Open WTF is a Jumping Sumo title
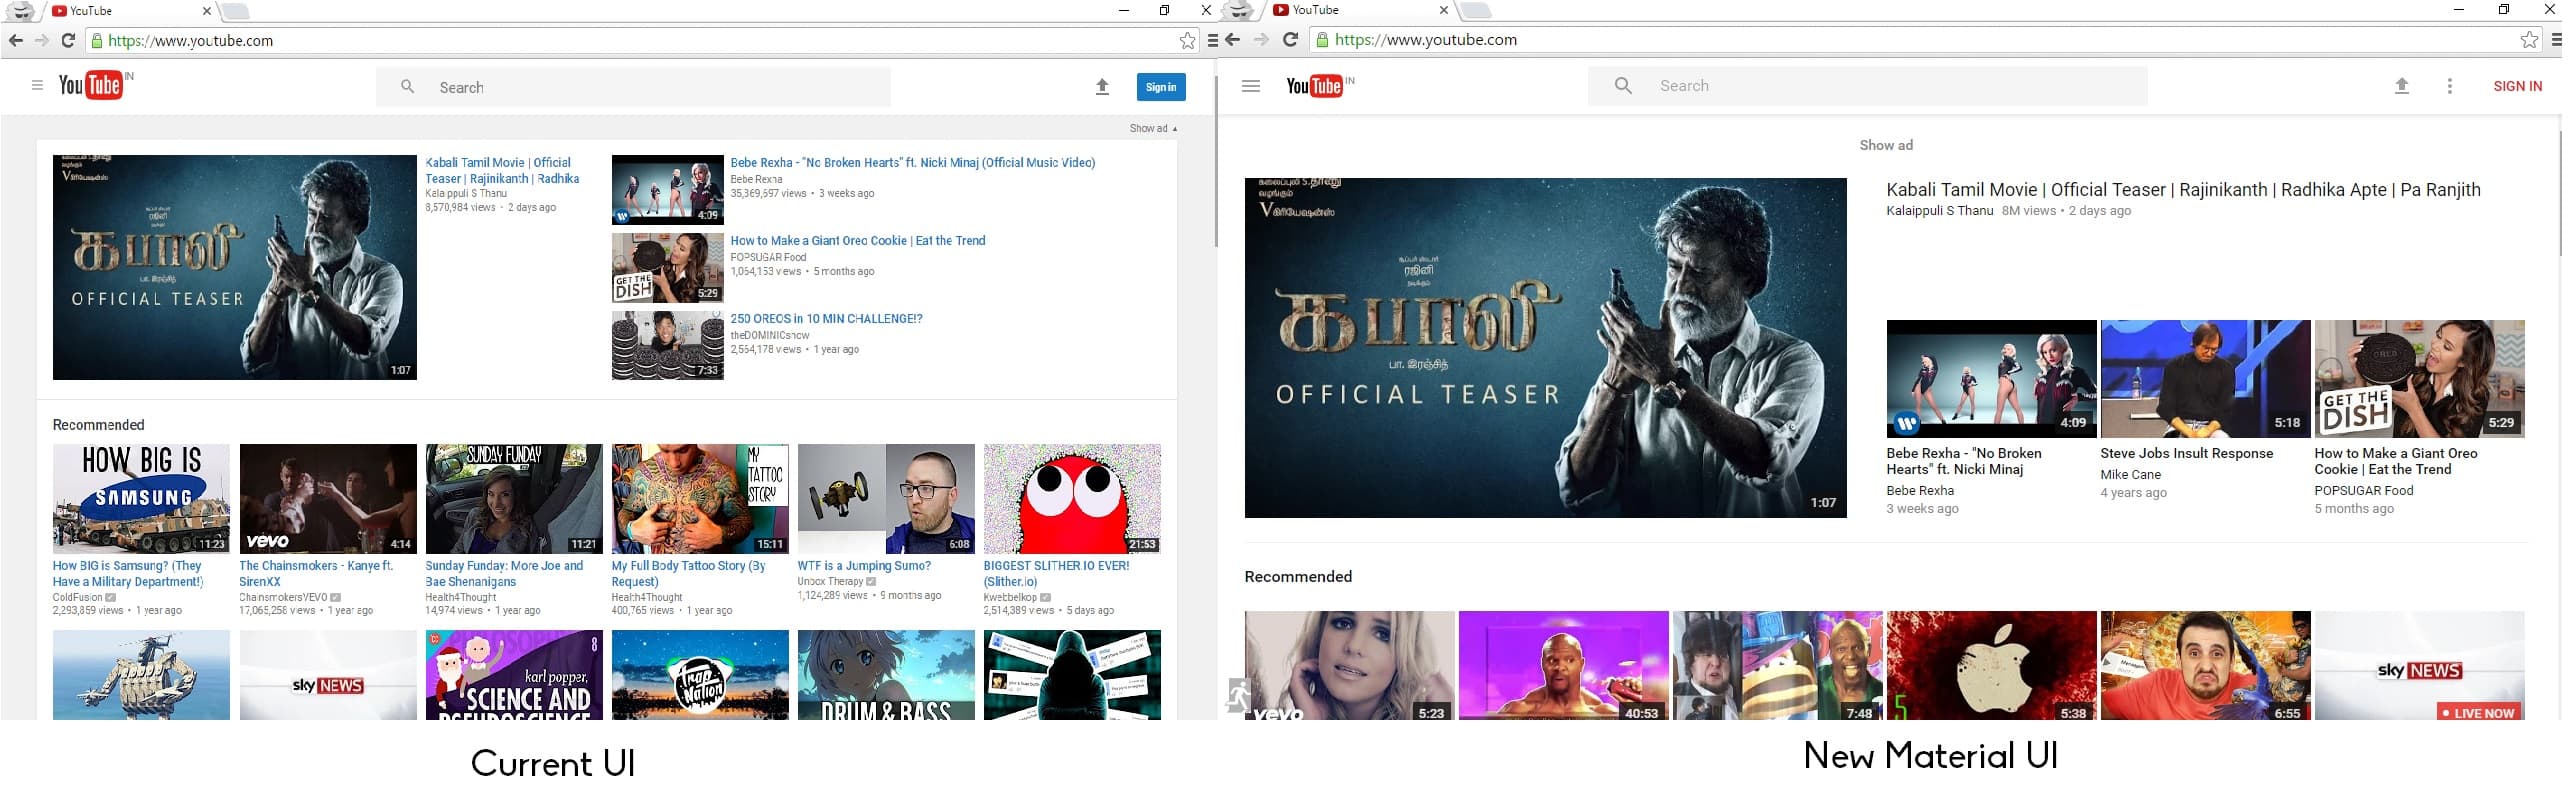This screenshot has width=2568, height=798. (x=864, y=565)
